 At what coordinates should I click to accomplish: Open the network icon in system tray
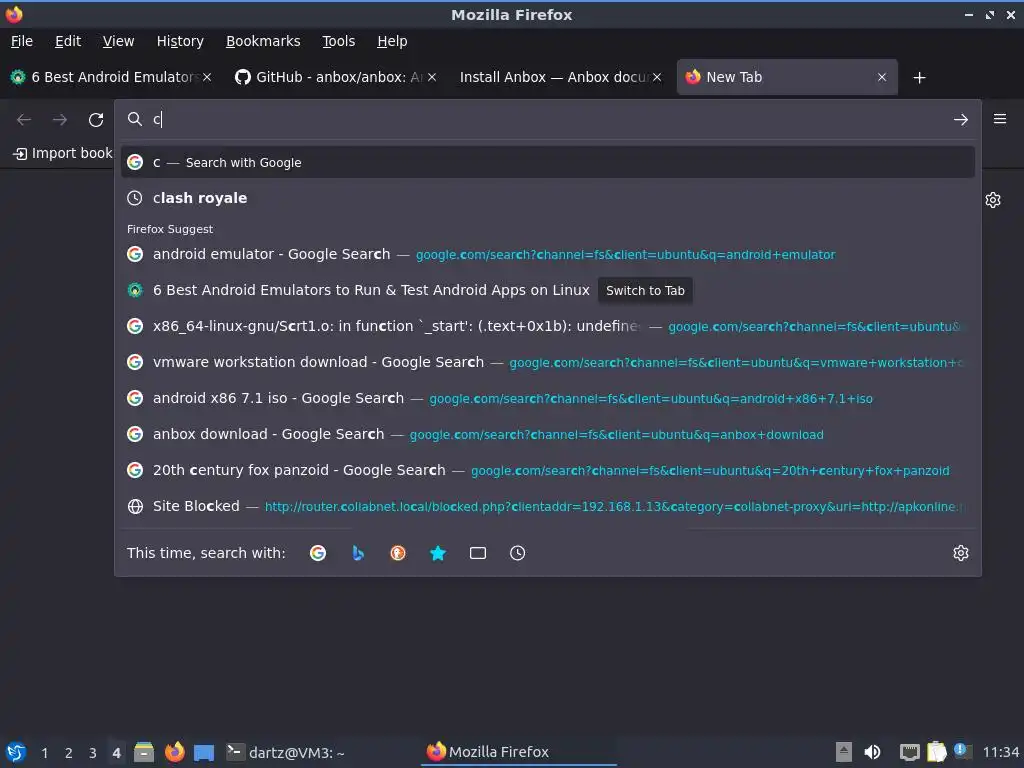(x=909, y=752)
